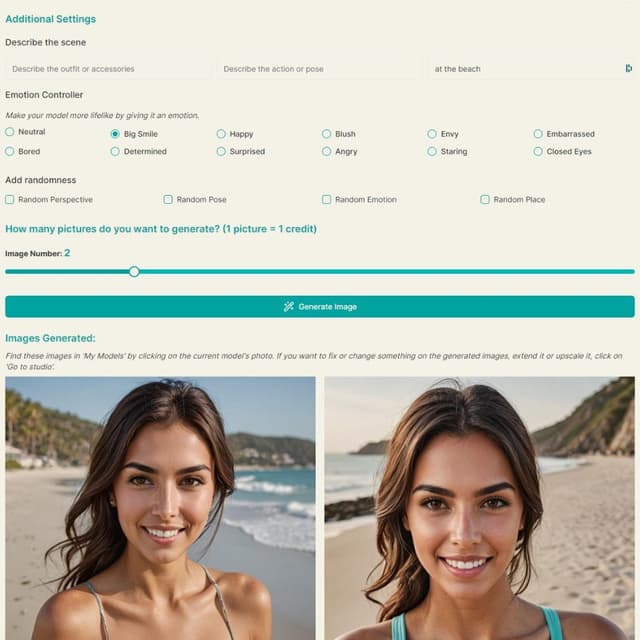Viewport: 640px width, 640px height.
Task: Click the Image Number slider handle
Action: [134, 272]
